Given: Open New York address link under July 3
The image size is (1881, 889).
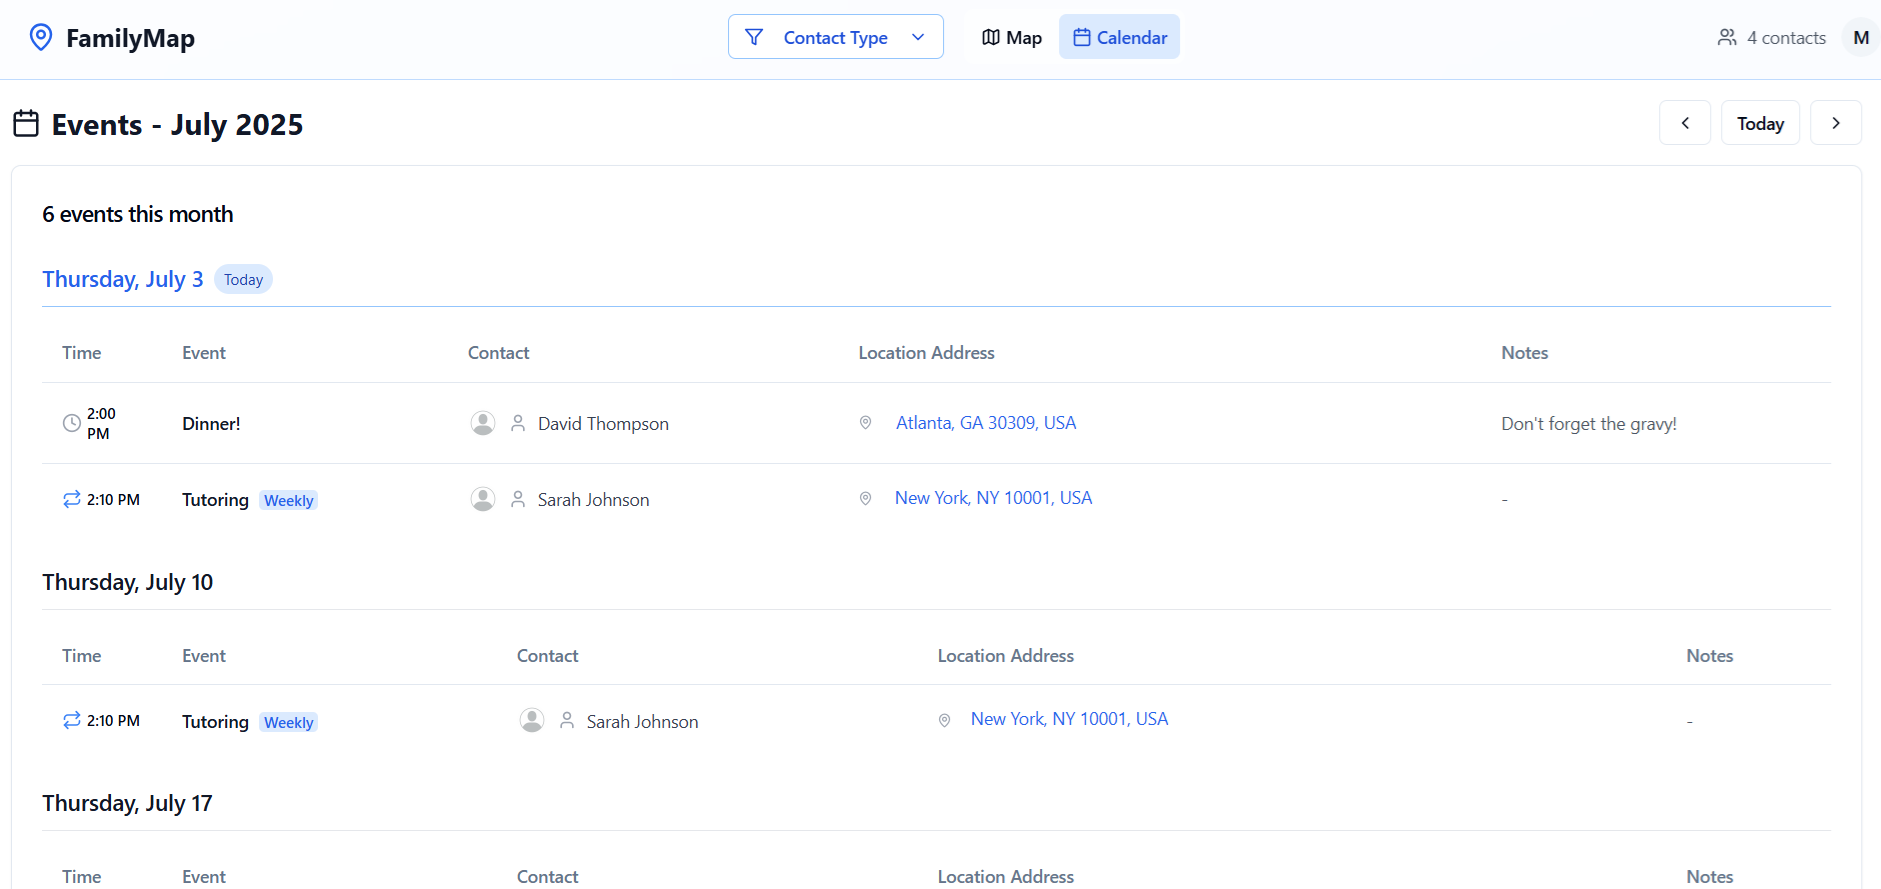Looking at the screenshot, I should pyautogui.click(x=992, y=498).
